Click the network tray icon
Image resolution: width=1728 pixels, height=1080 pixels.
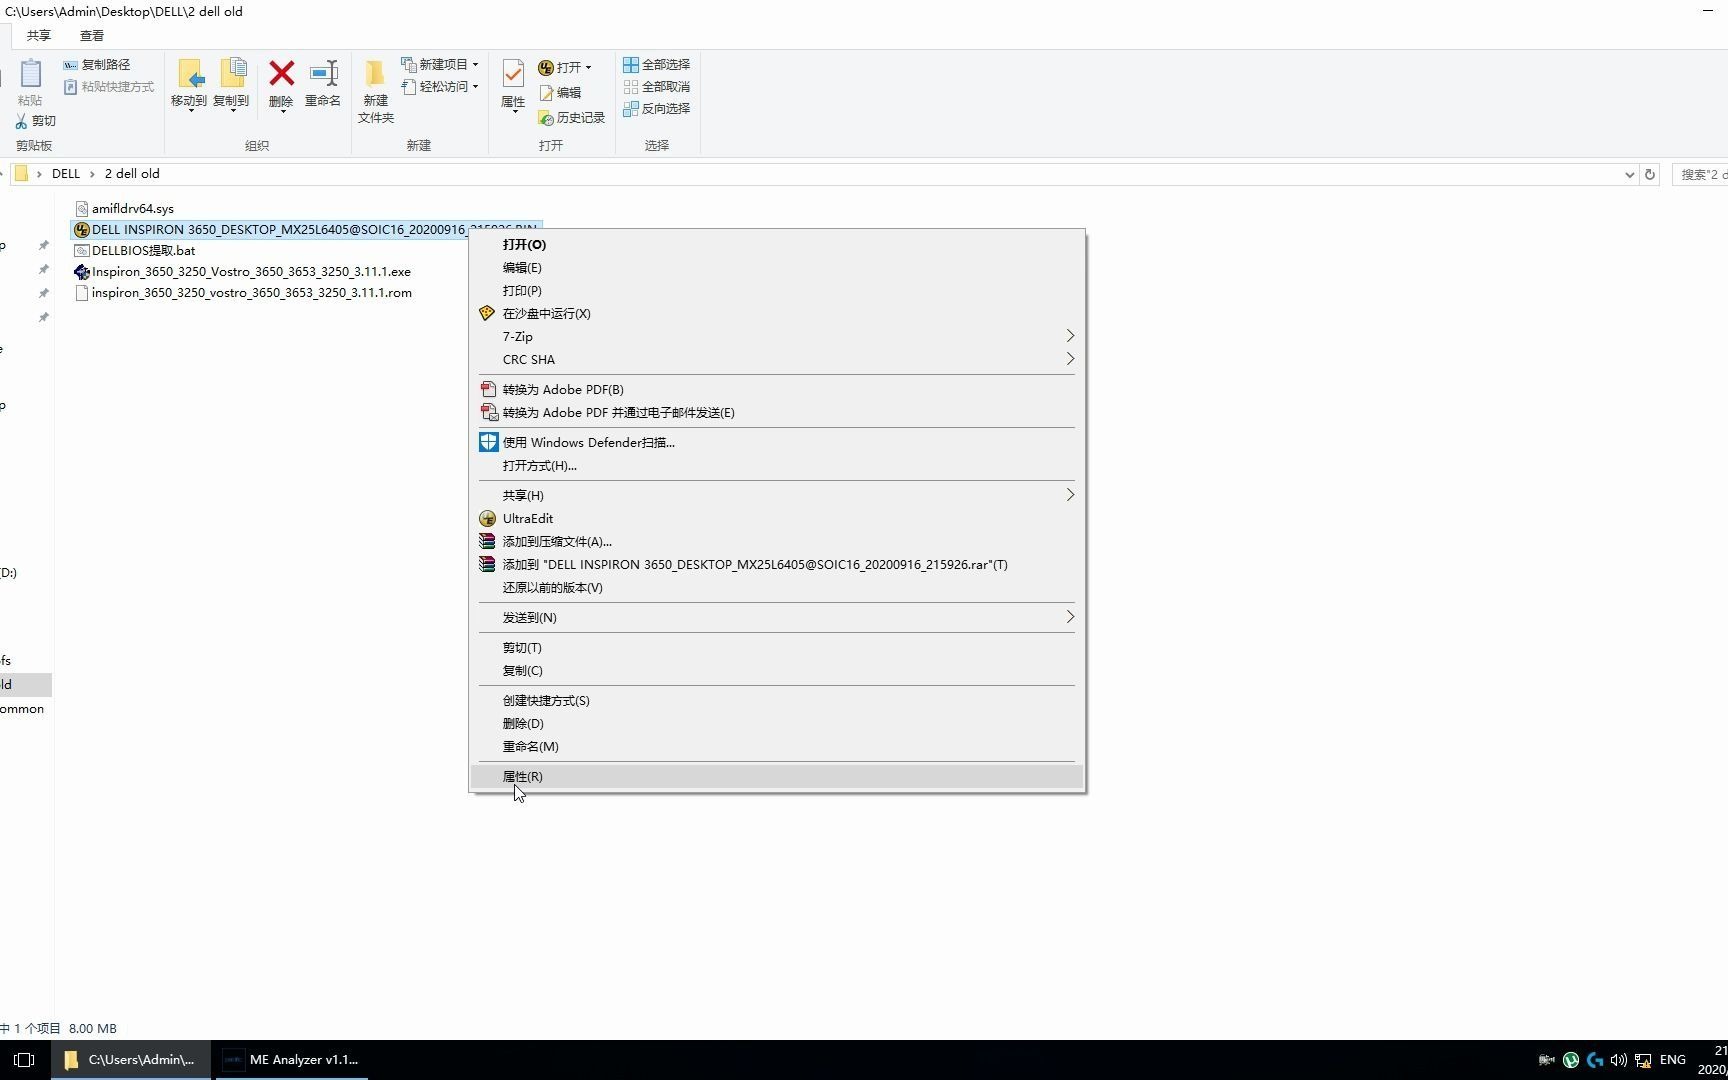click(x=1642, y=1060)
